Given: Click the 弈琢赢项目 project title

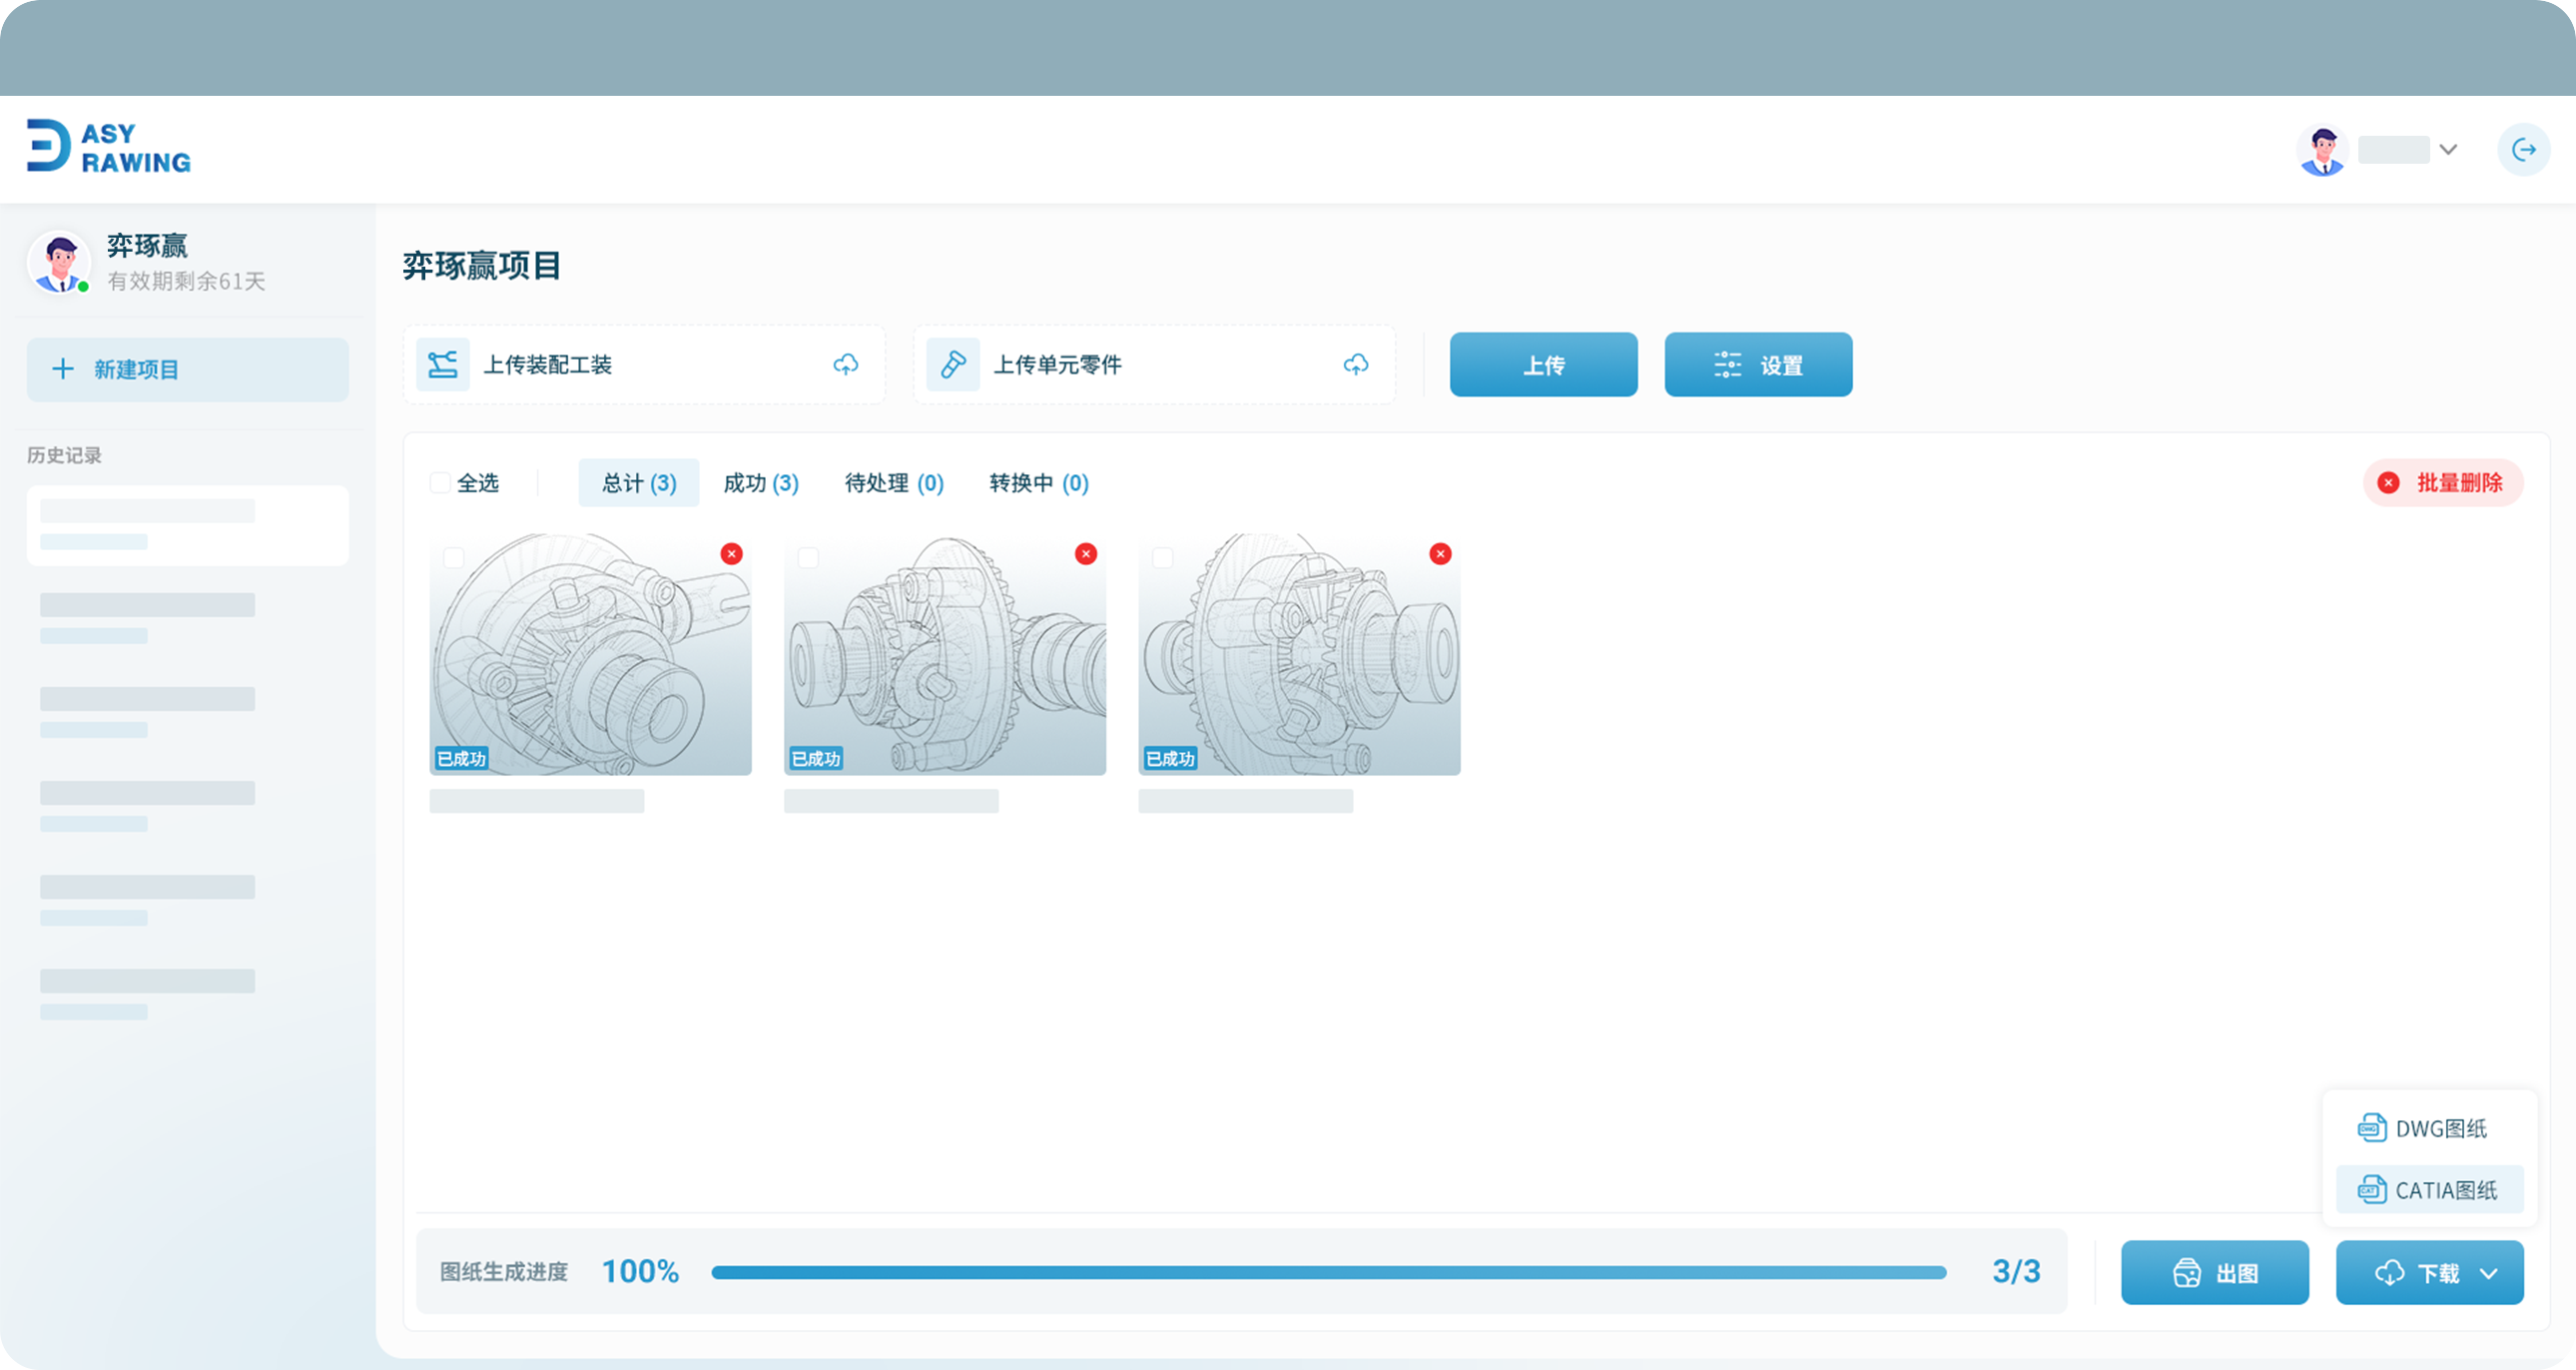Looking at the screenshot, I should (481, 265).
